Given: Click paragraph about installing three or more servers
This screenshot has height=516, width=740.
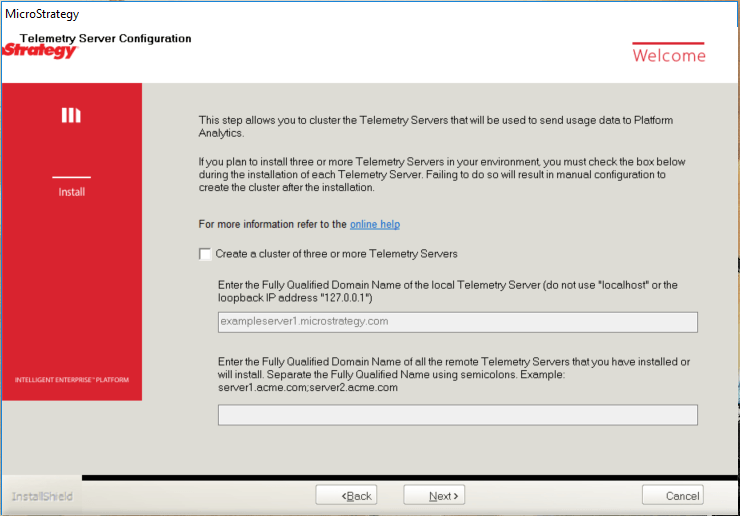Looking at the screenshot, I should pyautogui.click(x=441, y=174).
